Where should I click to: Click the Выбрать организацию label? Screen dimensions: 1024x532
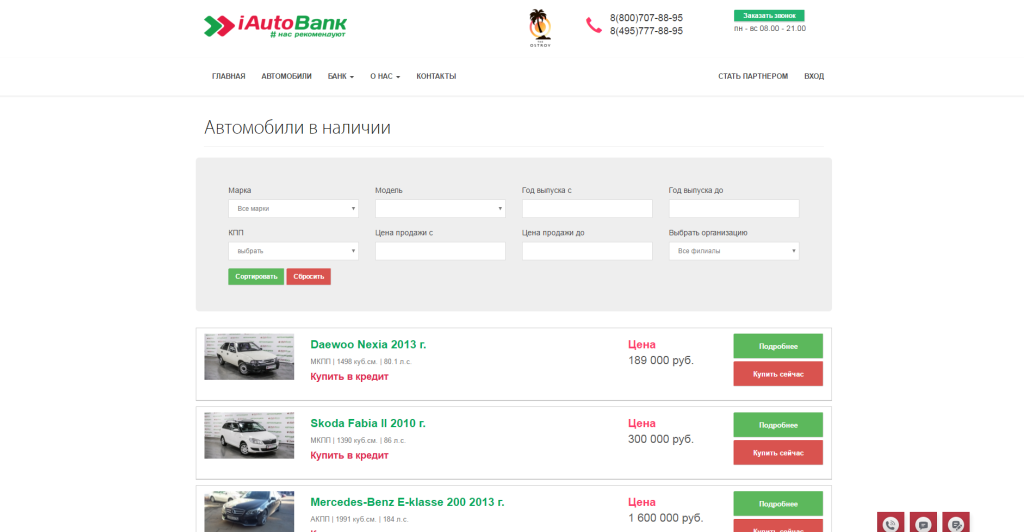[708, 233]
